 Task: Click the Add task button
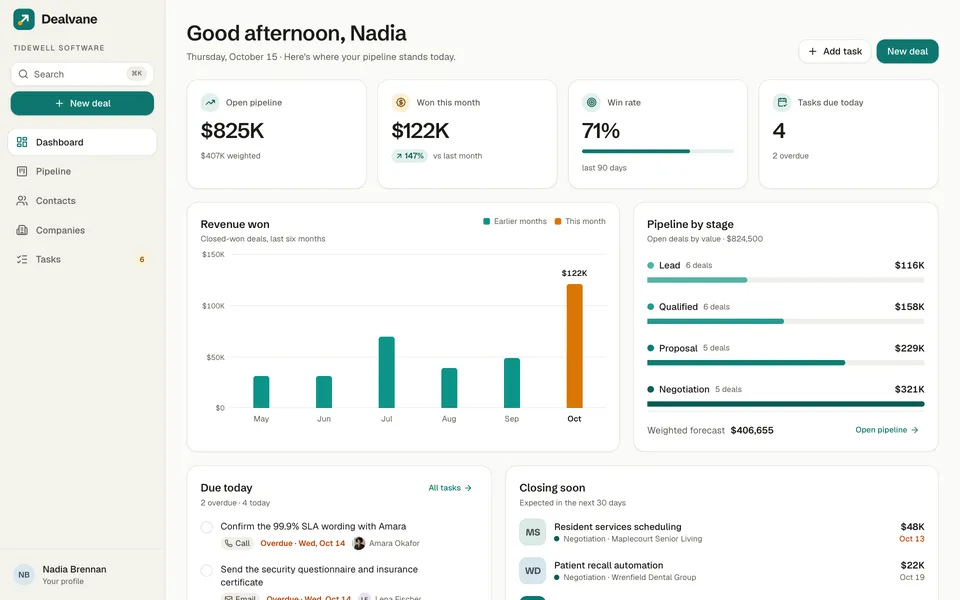click(x=834, y=51)
